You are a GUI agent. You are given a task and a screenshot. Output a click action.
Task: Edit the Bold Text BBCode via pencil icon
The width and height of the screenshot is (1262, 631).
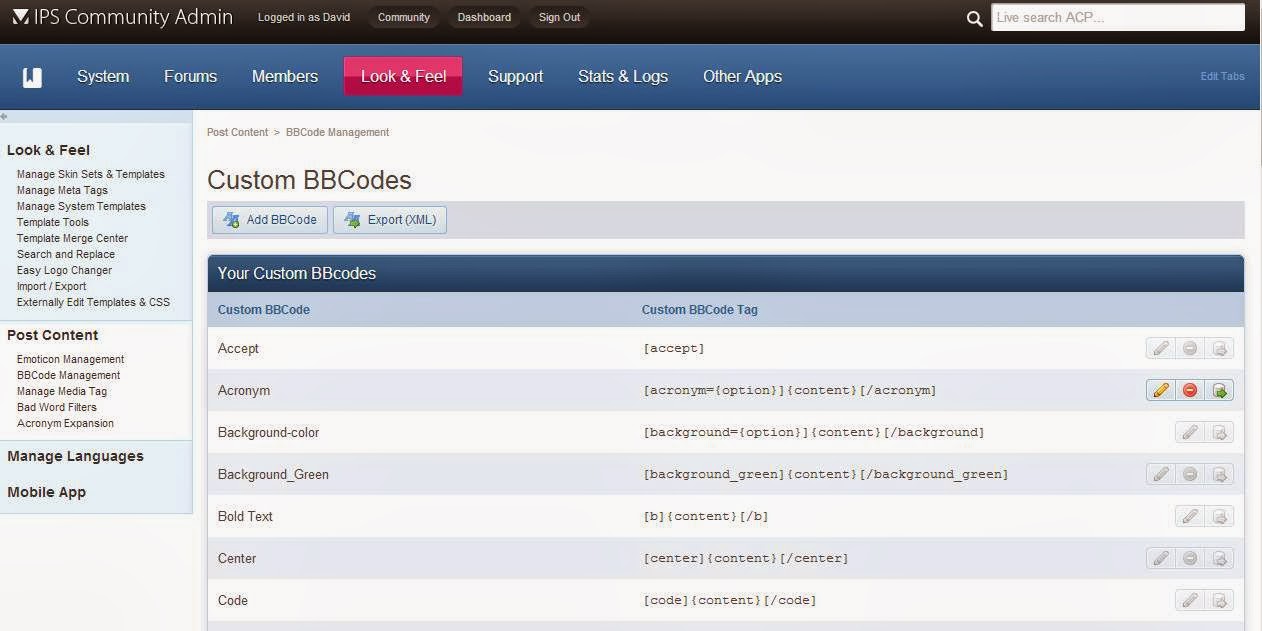(x=1190, y=516)
